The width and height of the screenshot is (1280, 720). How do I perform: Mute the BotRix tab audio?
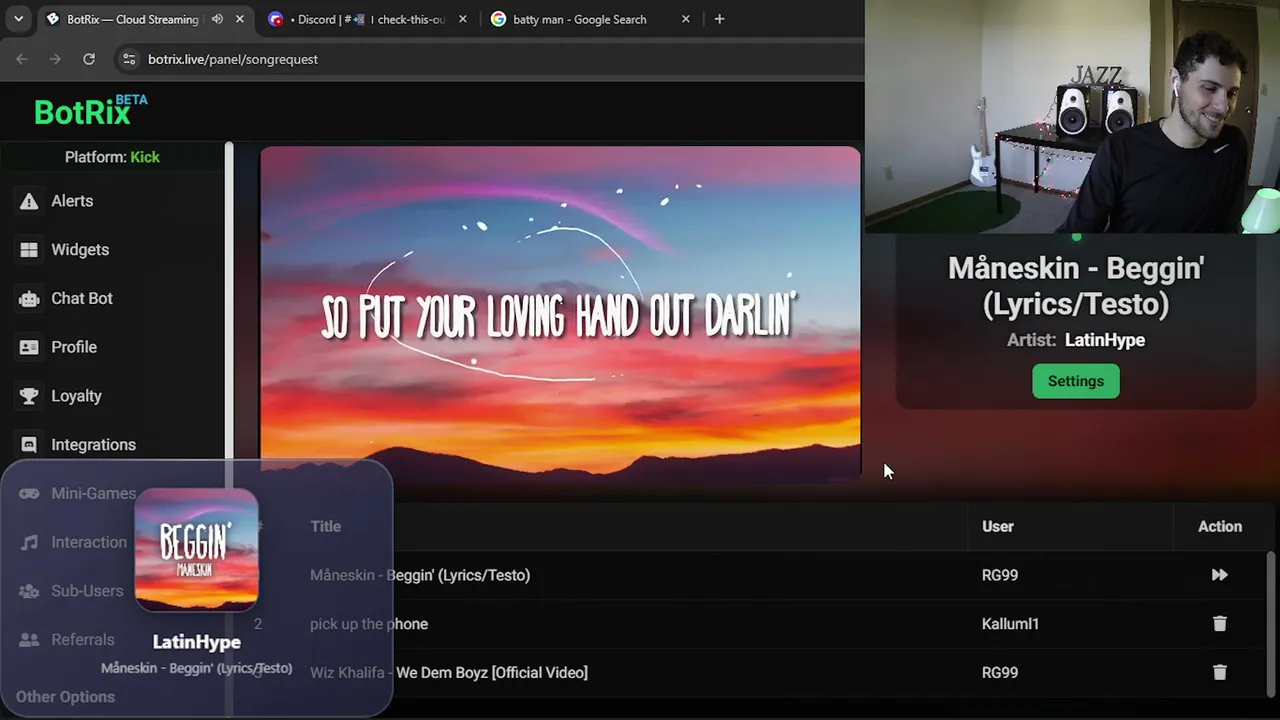217,19
